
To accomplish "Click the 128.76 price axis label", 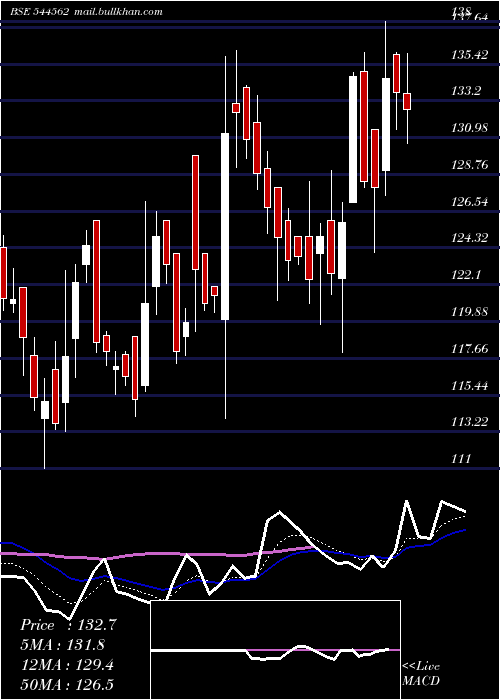I will (469, 165).
